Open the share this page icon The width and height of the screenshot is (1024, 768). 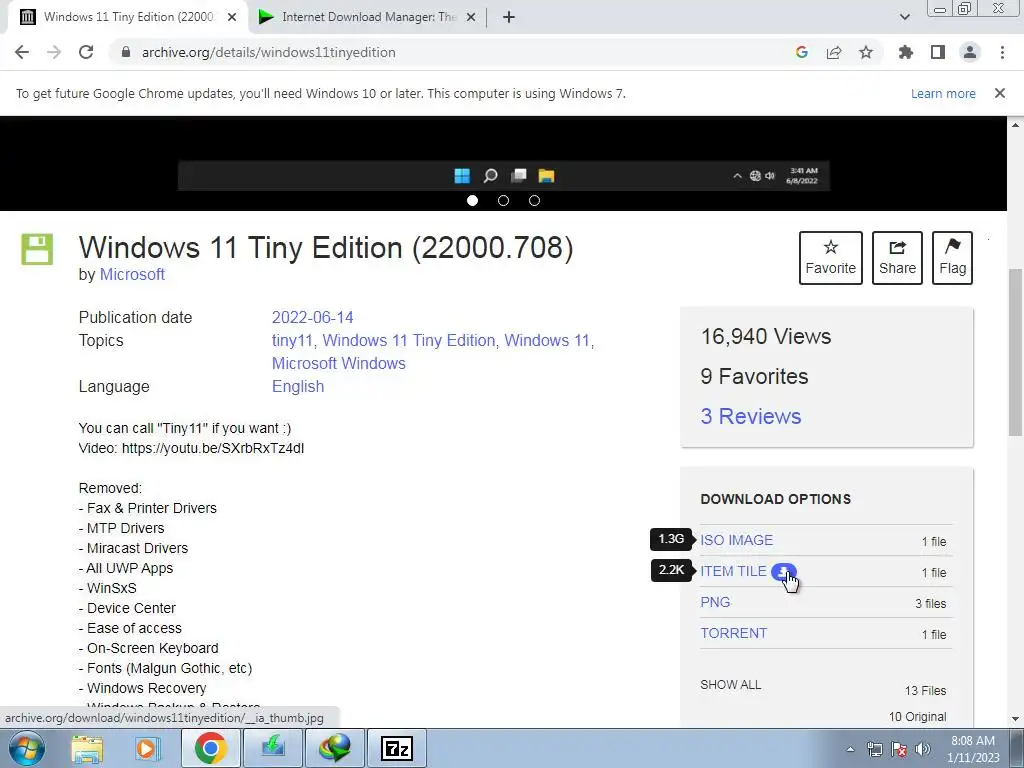[834, 52]
